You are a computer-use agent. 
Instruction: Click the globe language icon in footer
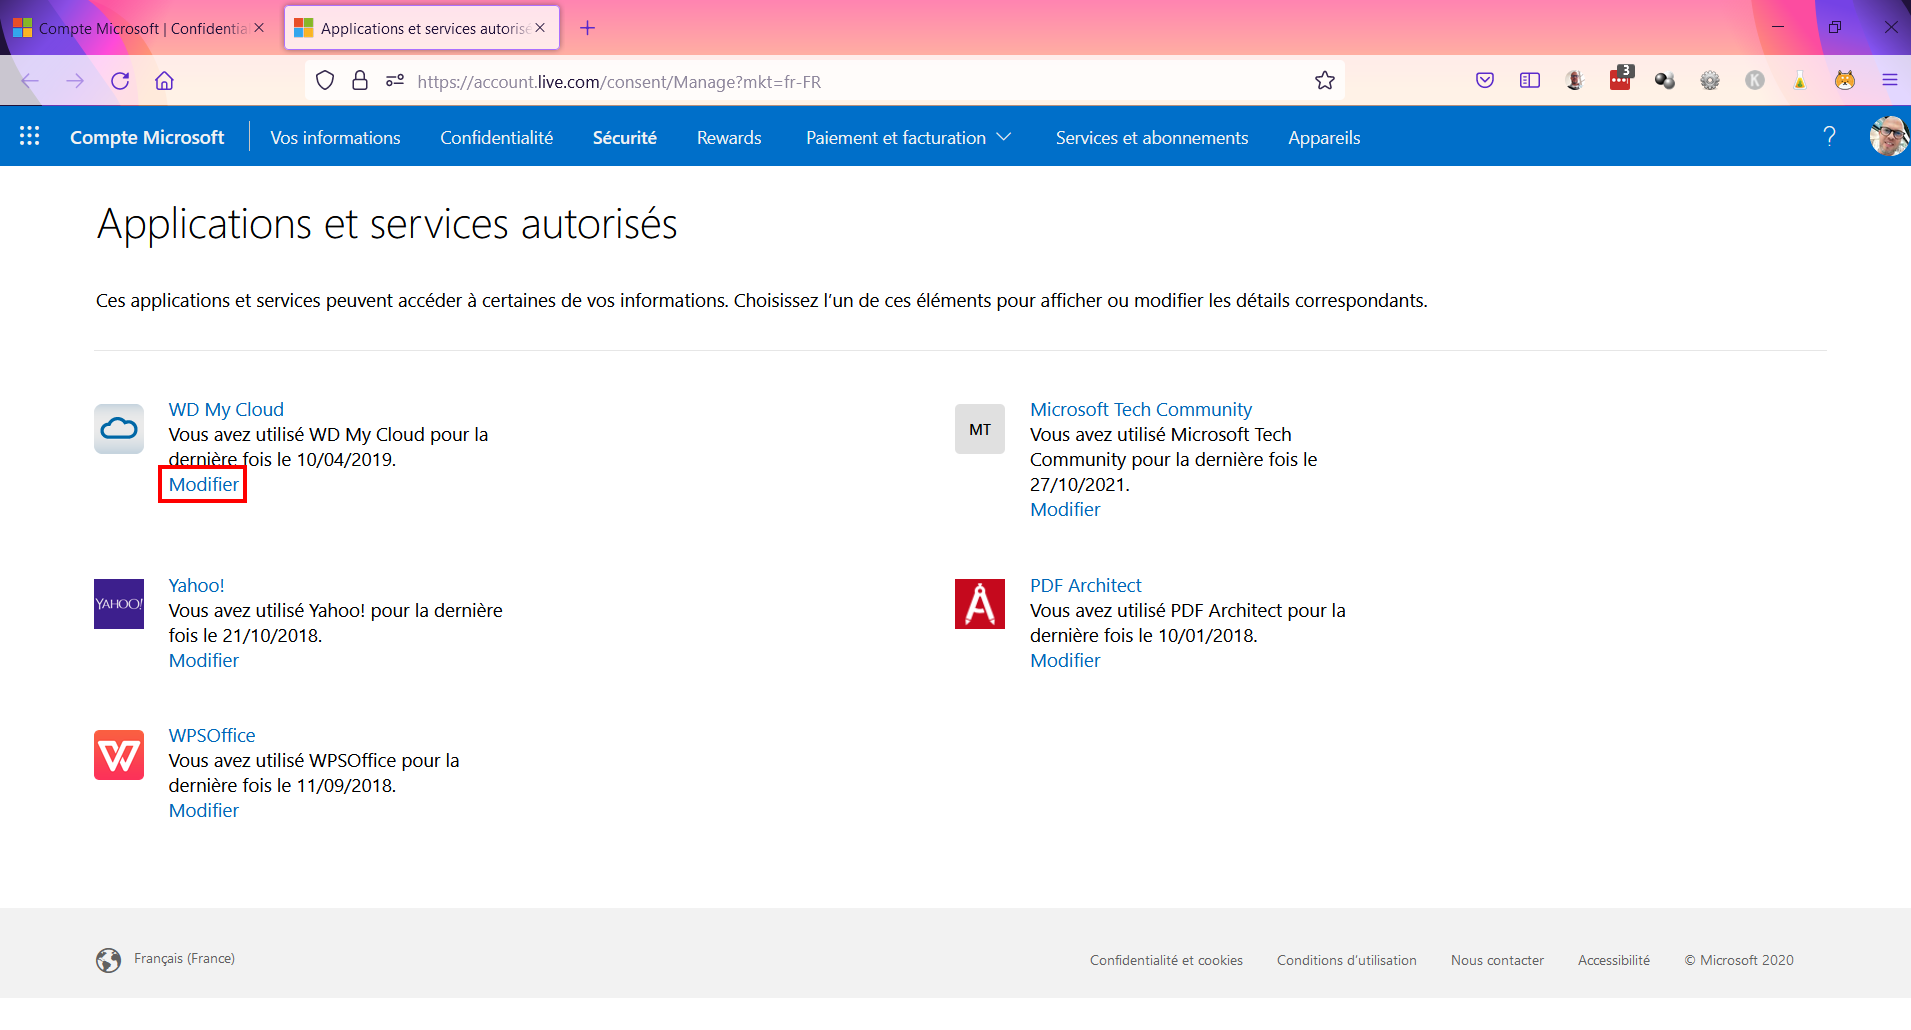click(x=108, y=960)
